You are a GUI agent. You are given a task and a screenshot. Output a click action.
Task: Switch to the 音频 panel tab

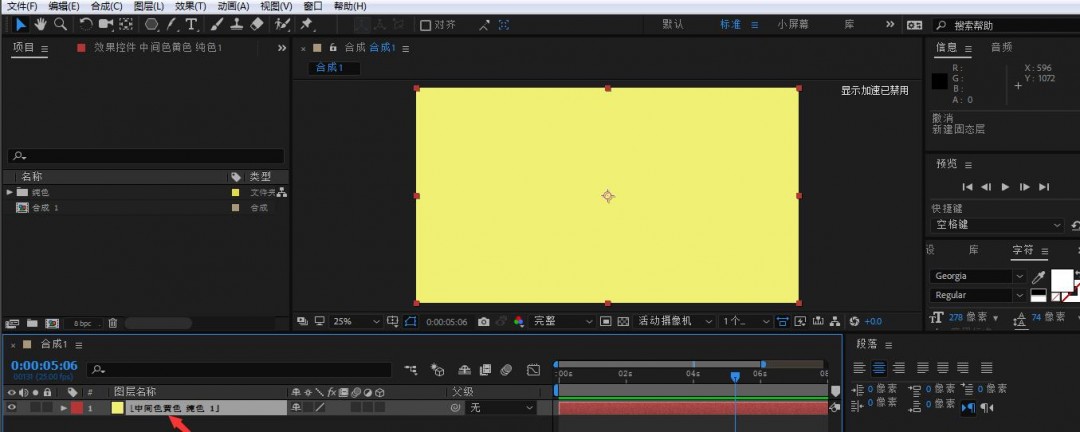click(x=1001, y=47)
